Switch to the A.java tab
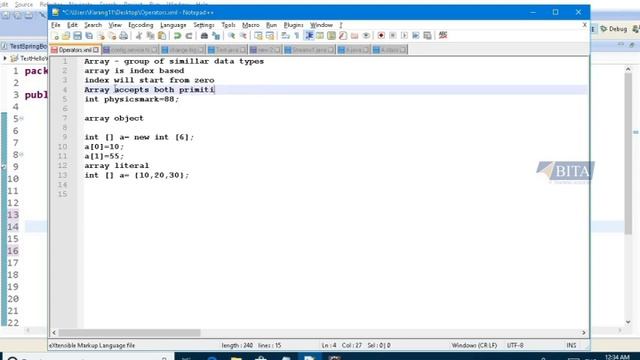Image resolution: width=640 pixels, height=360 pixels. pyautogui.click(x=353, y=50)
